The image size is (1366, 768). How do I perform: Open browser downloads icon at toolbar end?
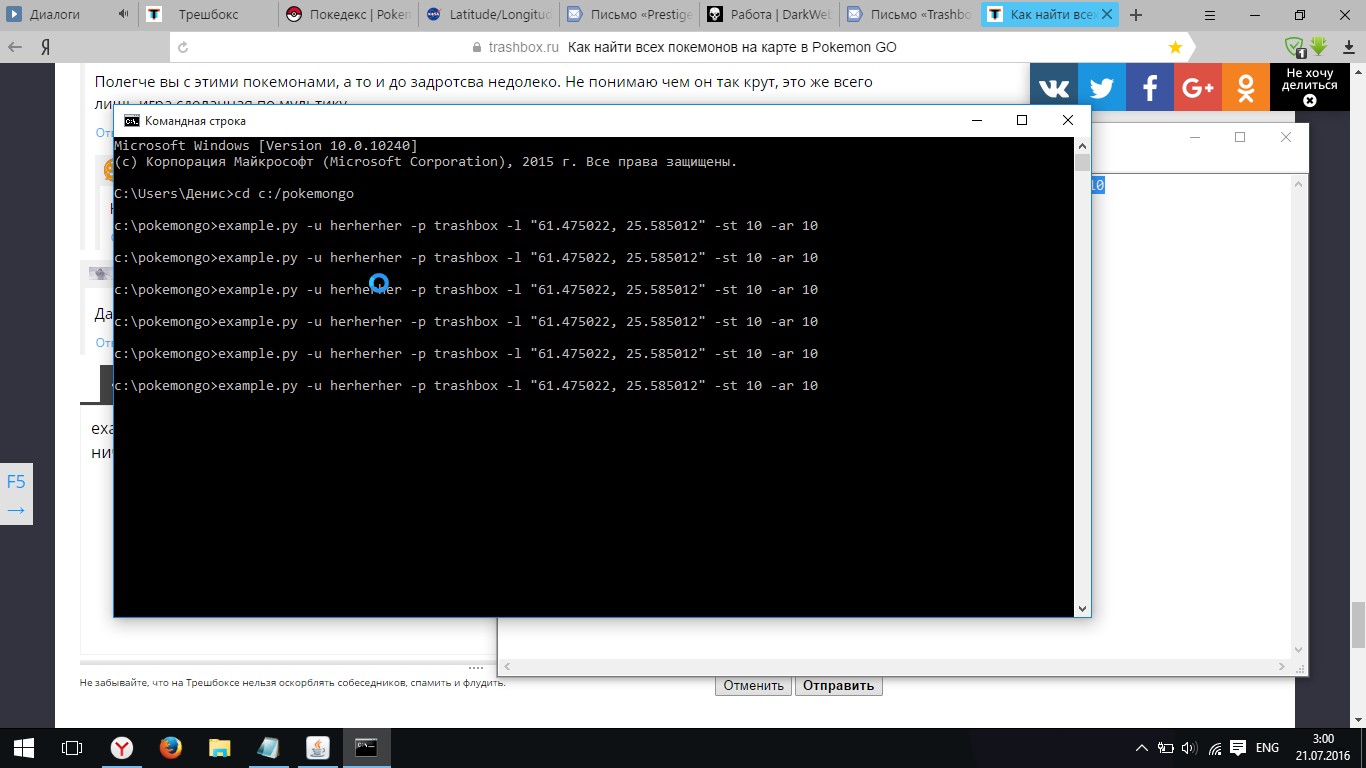click(x=1346, y=47)
